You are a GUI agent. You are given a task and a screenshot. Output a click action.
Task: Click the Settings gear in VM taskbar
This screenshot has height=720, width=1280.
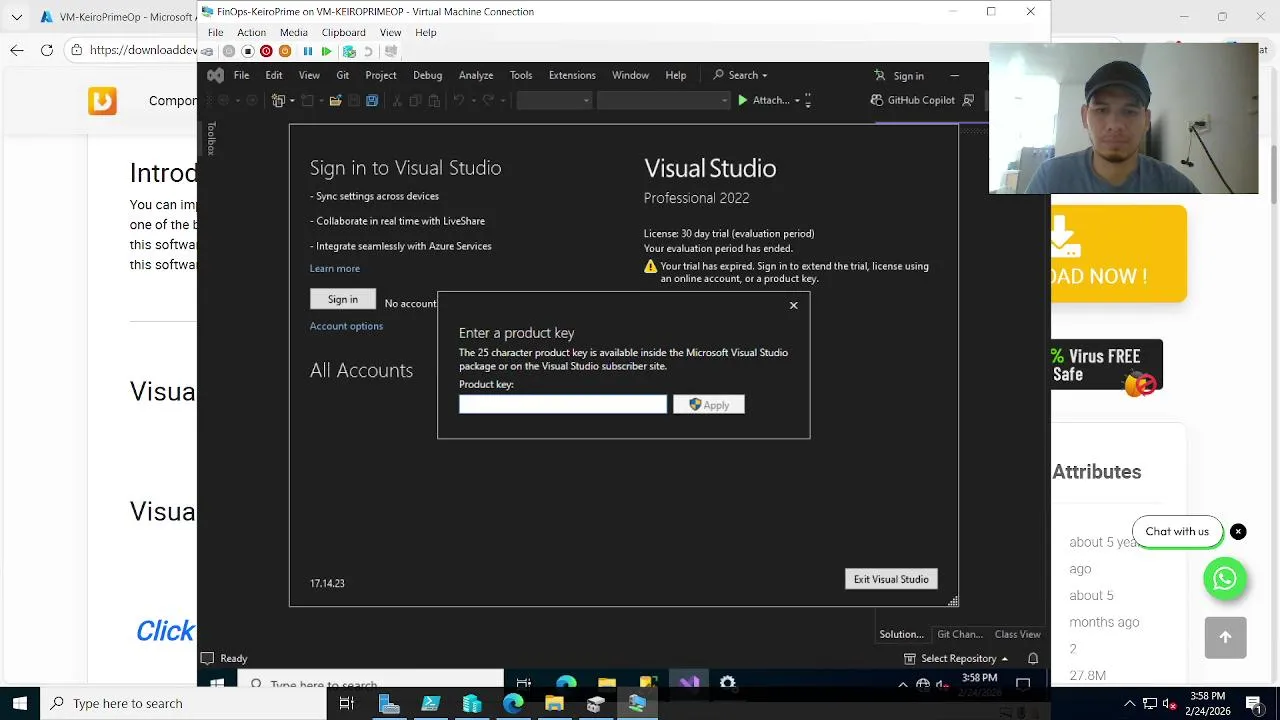(x=728, y=684)
